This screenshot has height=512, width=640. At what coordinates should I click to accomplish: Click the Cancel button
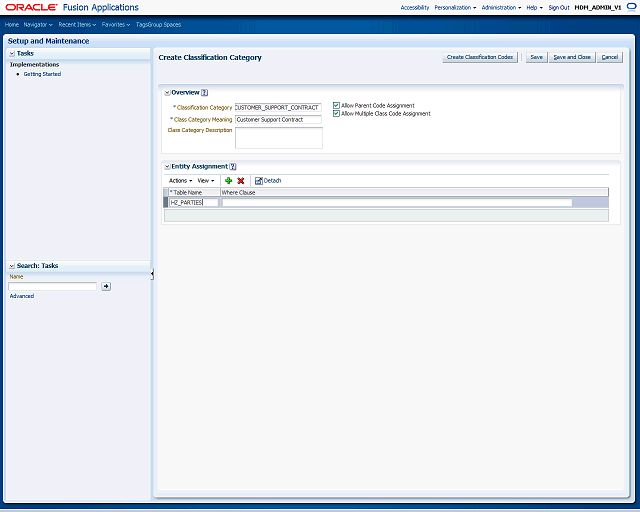(x=610, y=57)
